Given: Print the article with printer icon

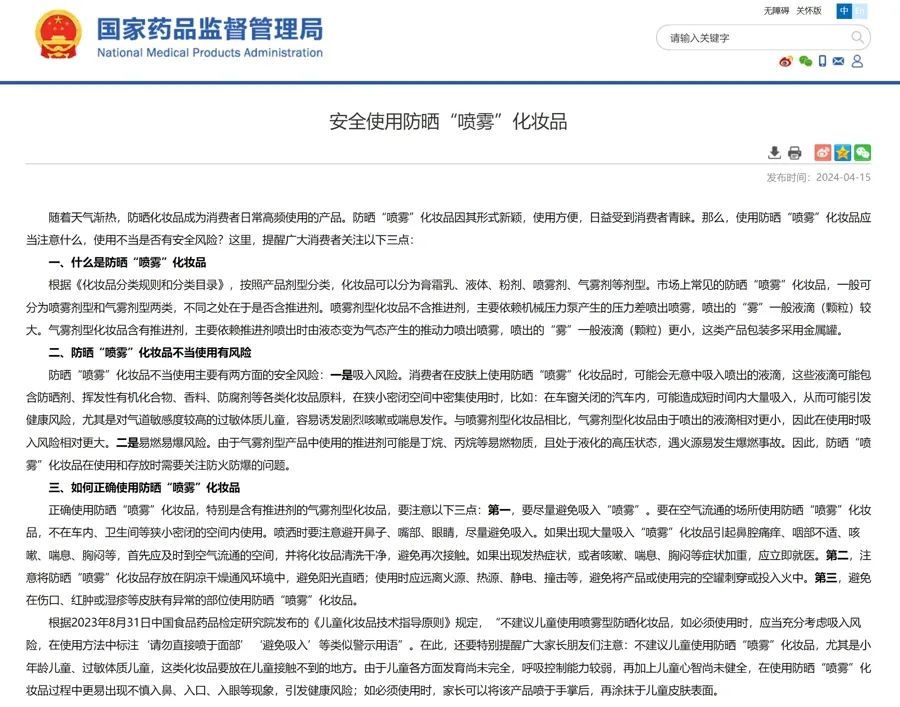Looking at the screenshot, I should coord(794,153).
